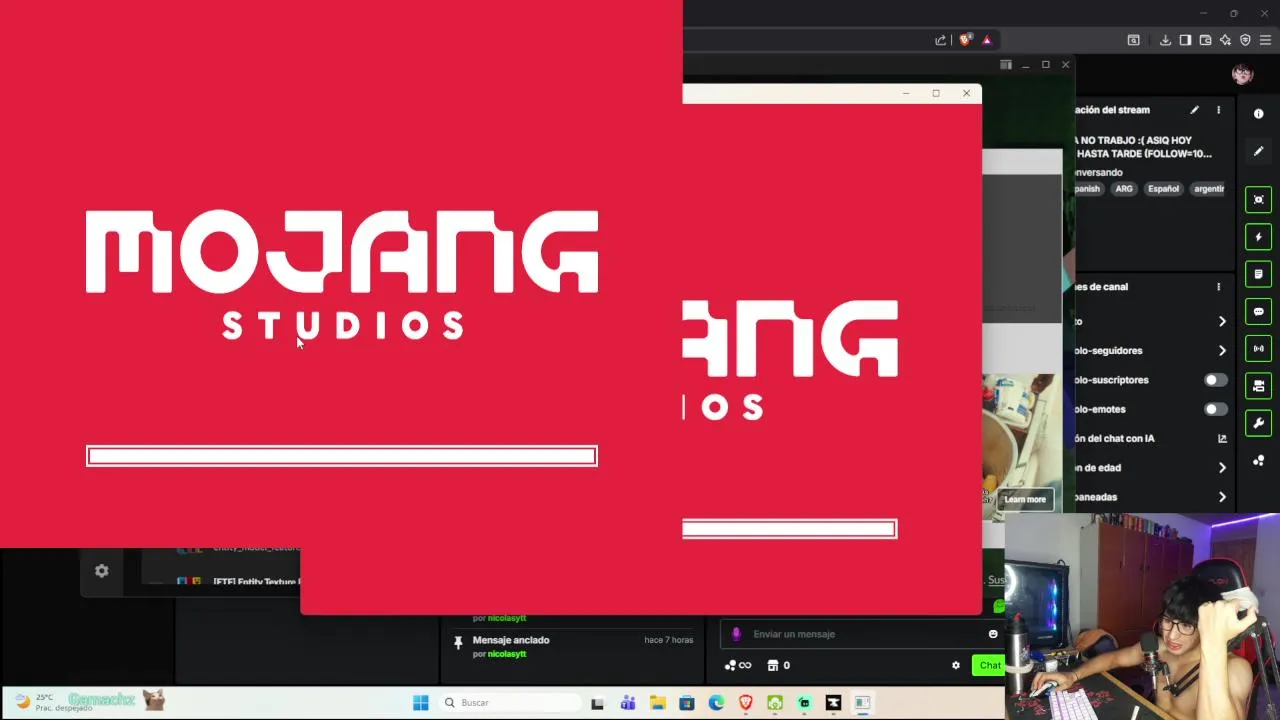Edit stream information with pencil icon
Viewport: 1280px width, 720px height.
point(1194,110)
